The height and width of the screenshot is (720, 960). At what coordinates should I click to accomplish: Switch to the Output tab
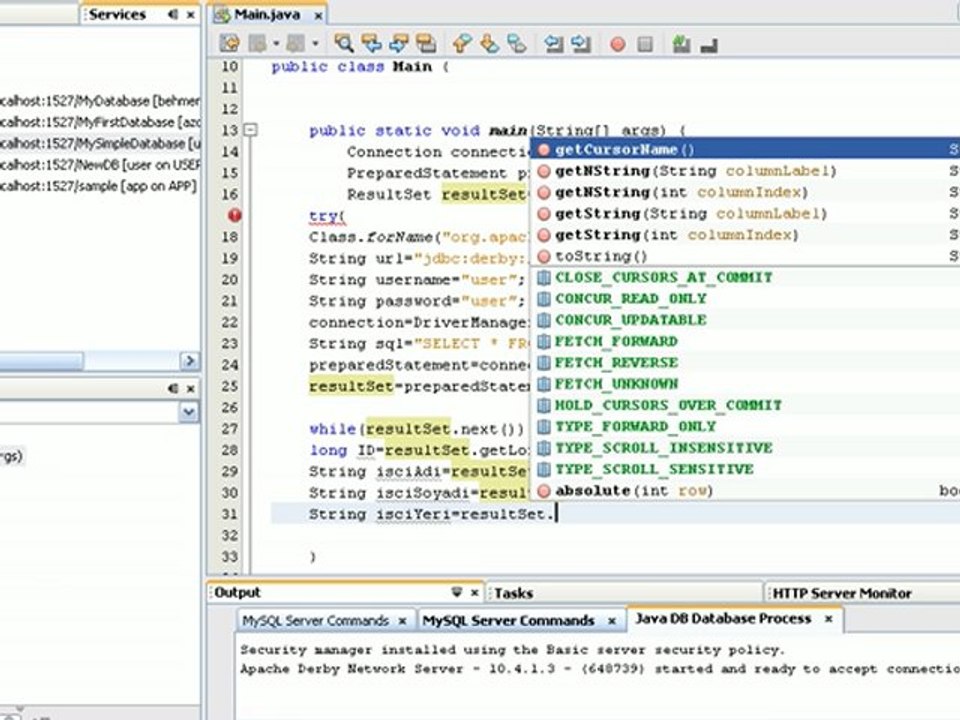238,593
